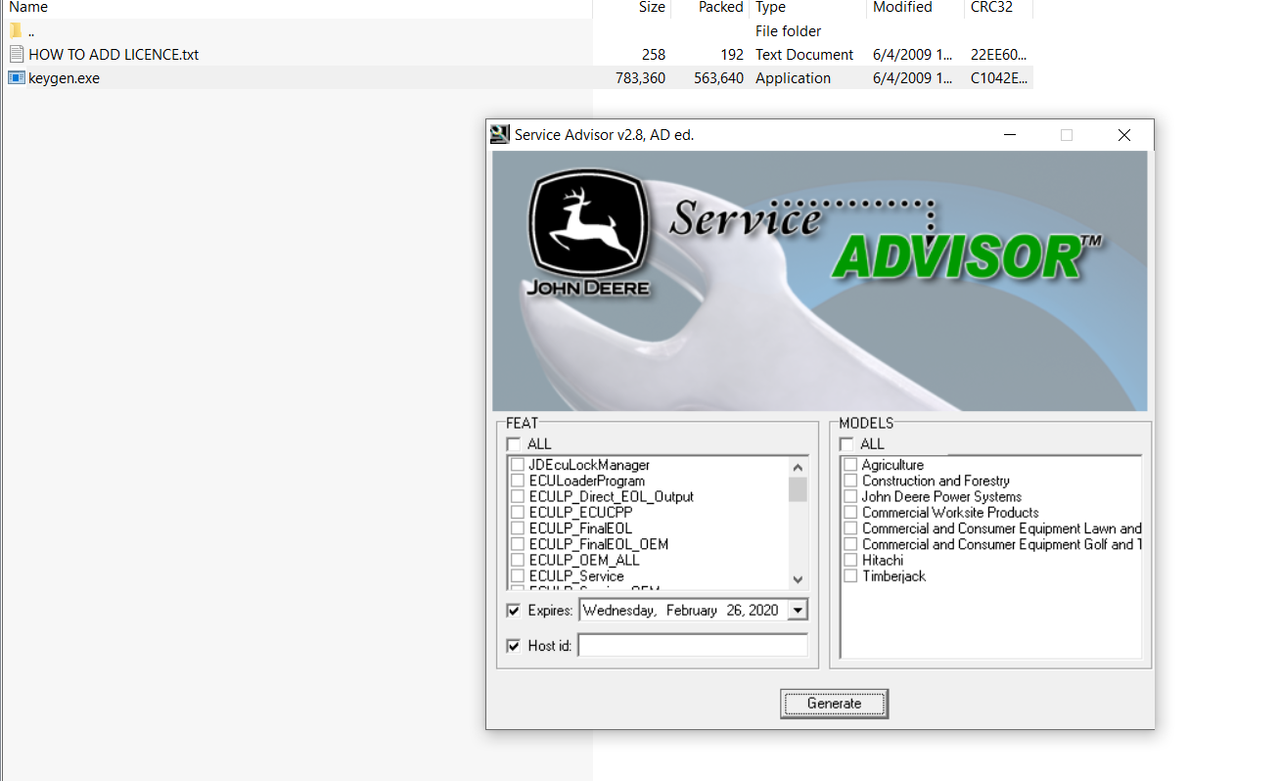Tick the Timberjack model checkbox
Screen dimensions: 1280x781
pos(851,577)
